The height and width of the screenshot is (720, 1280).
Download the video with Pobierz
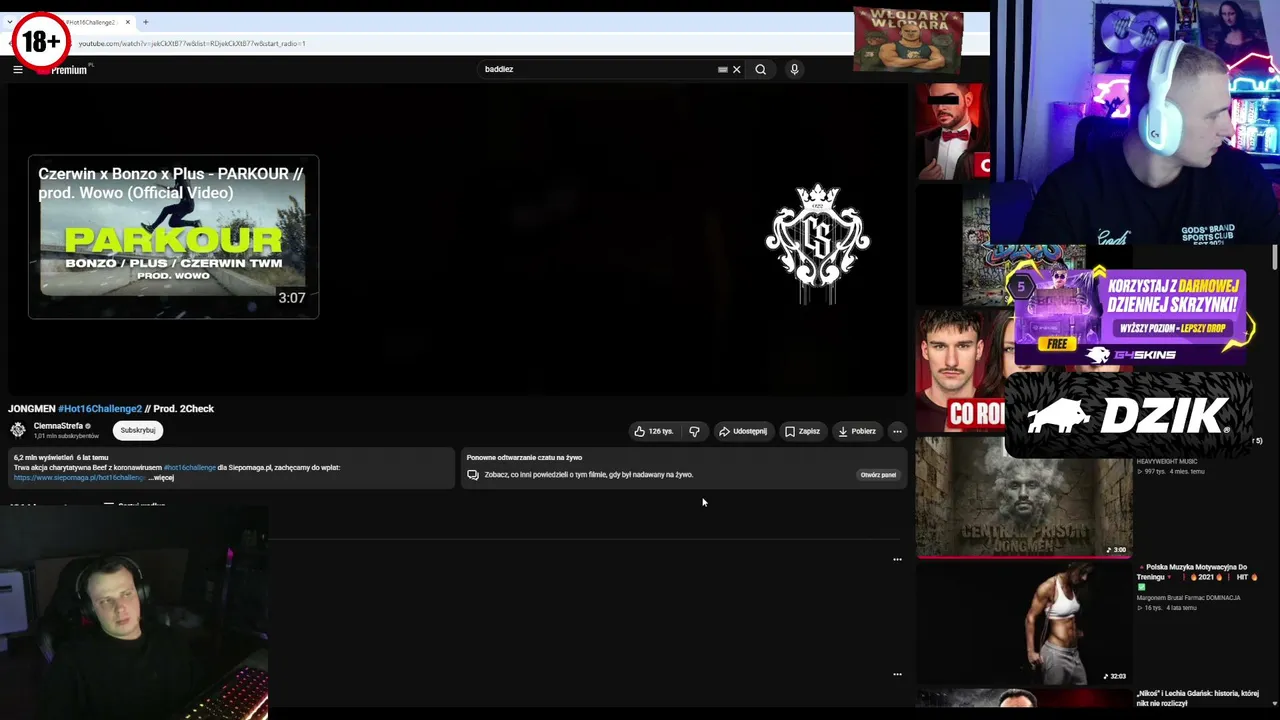(x=857, y=431)
